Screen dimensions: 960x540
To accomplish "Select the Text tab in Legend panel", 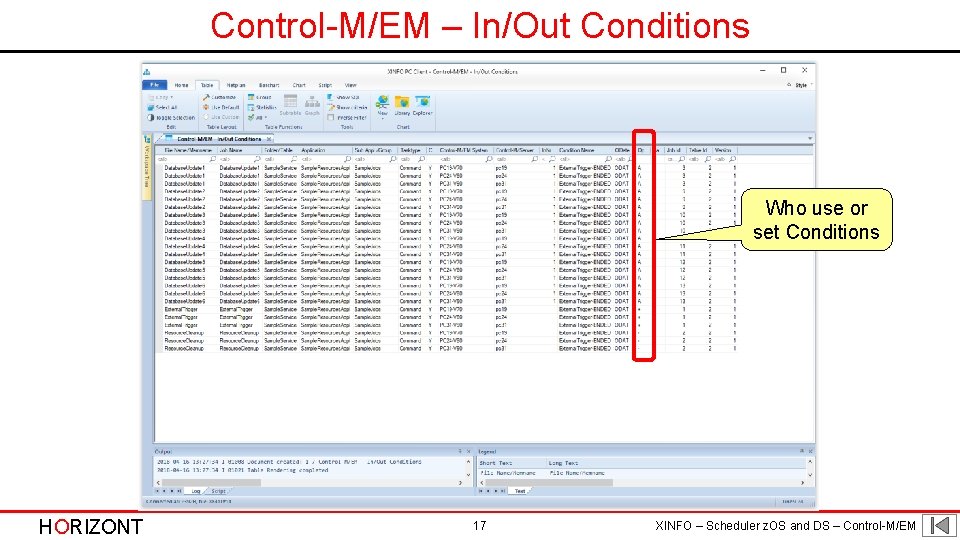I will pyautogui.click(x=520, y=491).
